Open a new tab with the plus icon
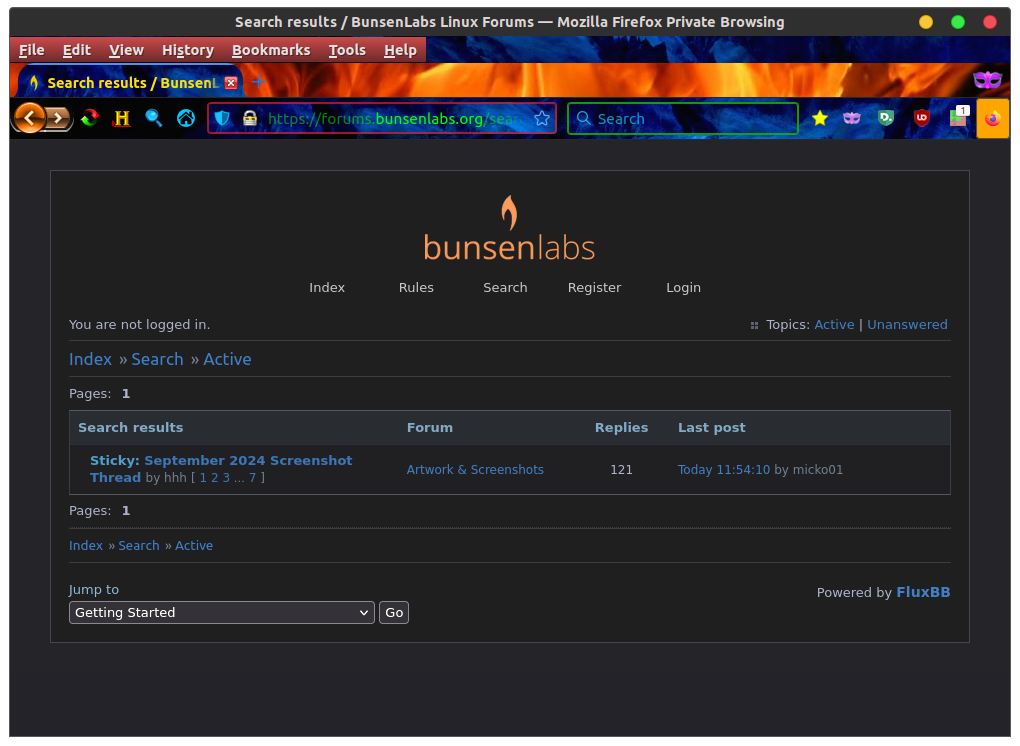 coord(258,82)
